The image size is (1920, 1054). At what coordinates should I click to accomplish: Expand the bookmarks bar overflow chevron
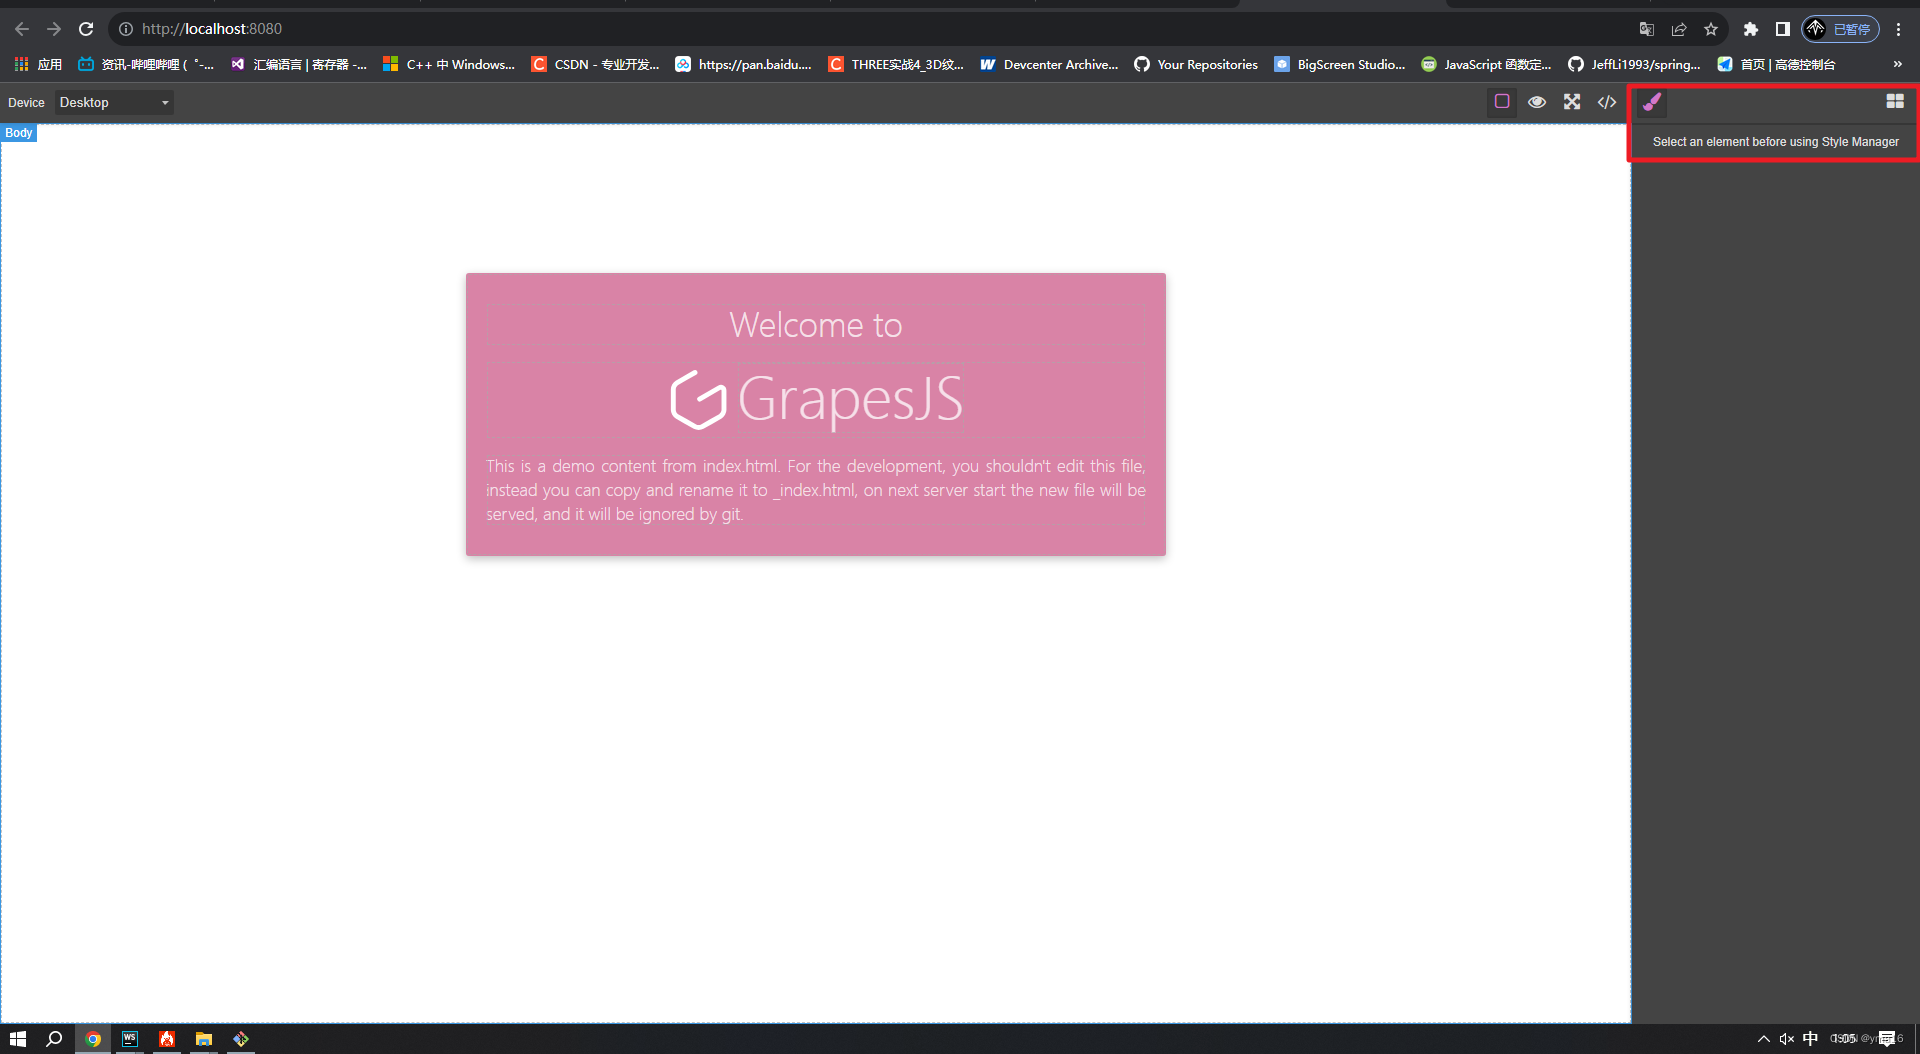(1897, 64)
